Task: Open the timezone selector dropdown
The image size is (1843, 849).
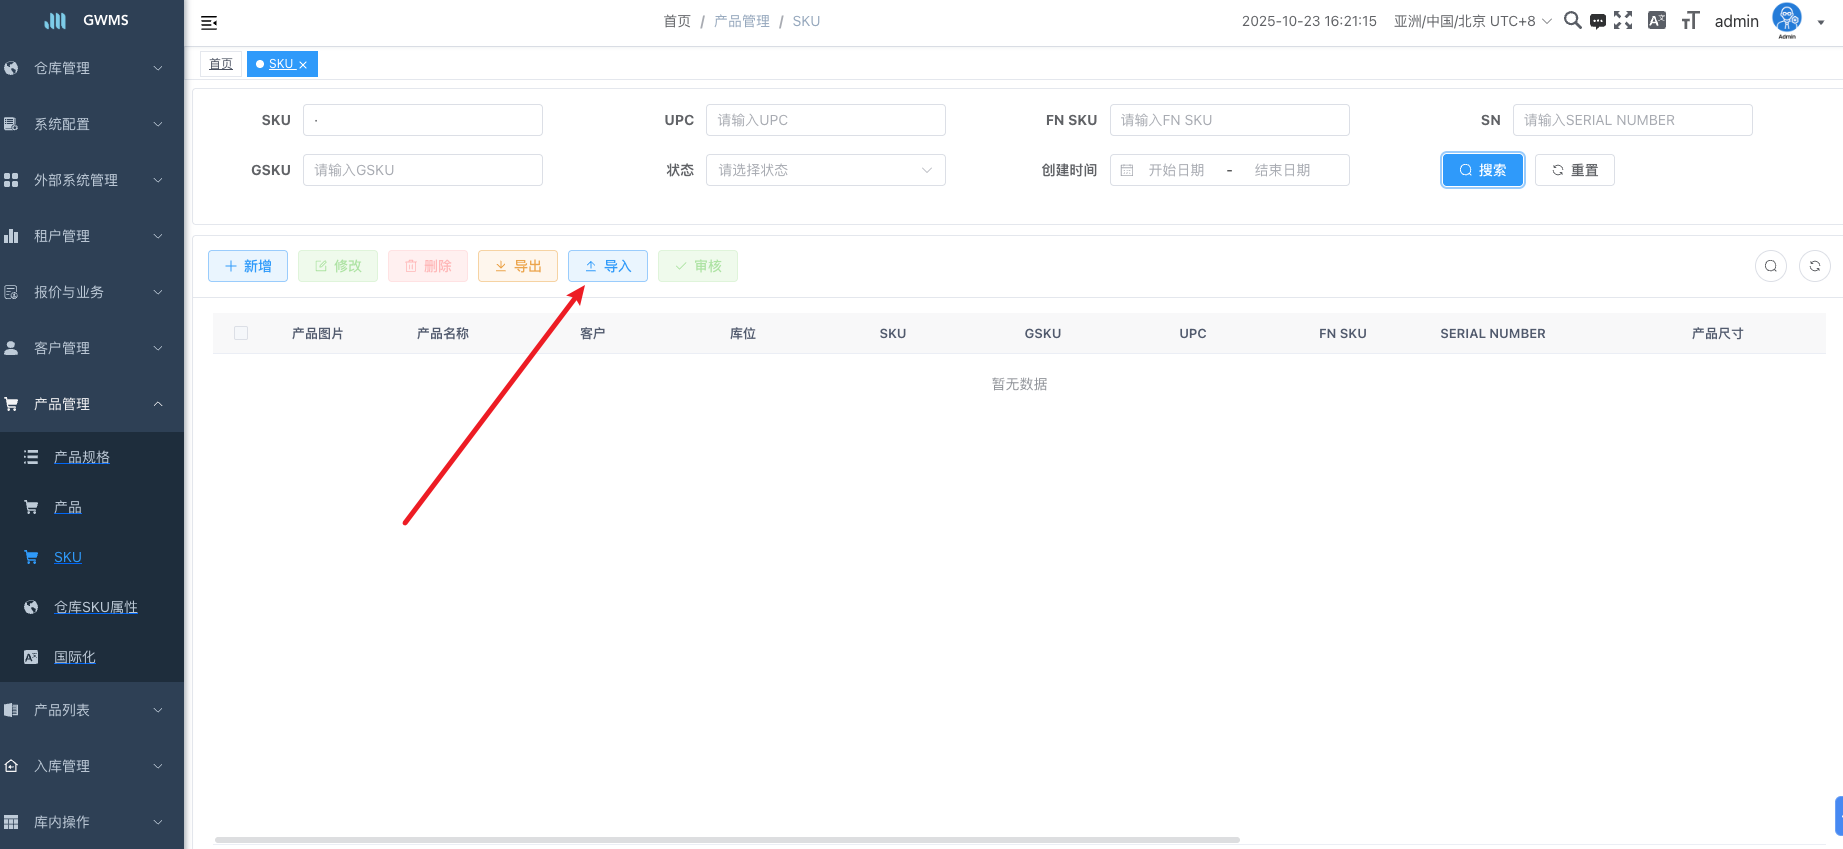Action: pyautogui.click(x=1472, y=21)
